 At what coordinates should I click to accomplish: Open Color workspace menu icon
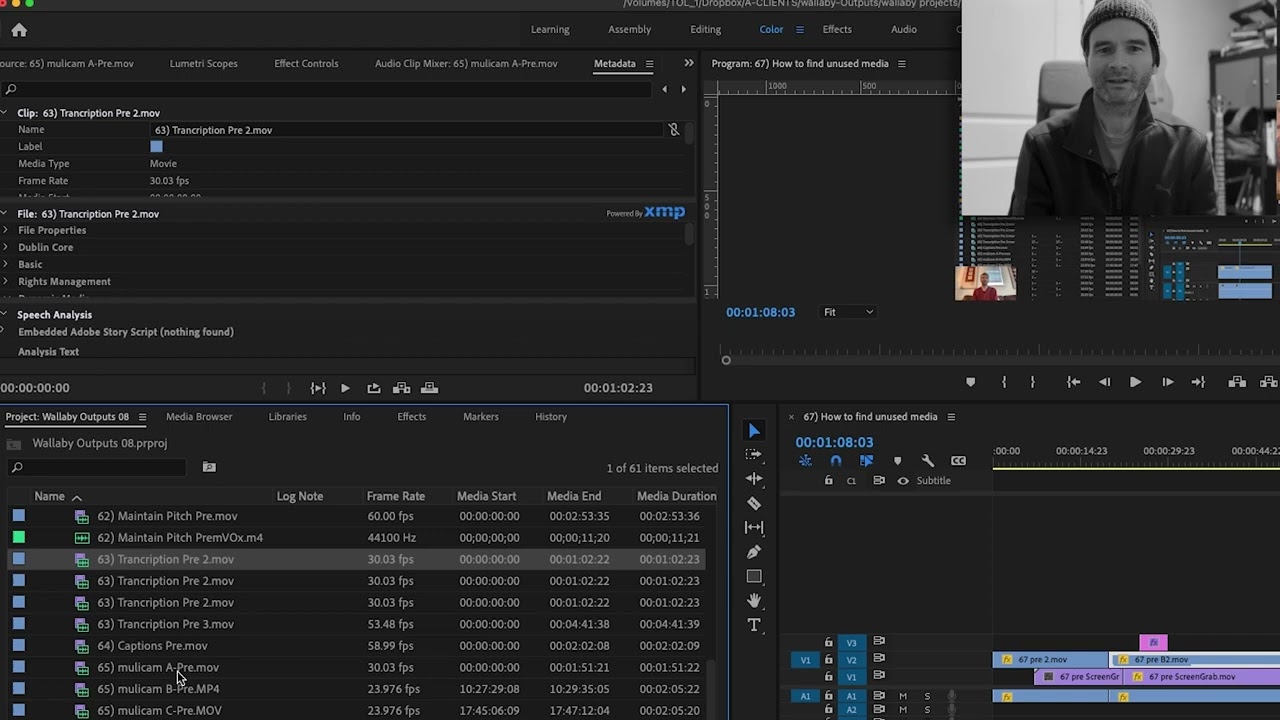(799, 30)
